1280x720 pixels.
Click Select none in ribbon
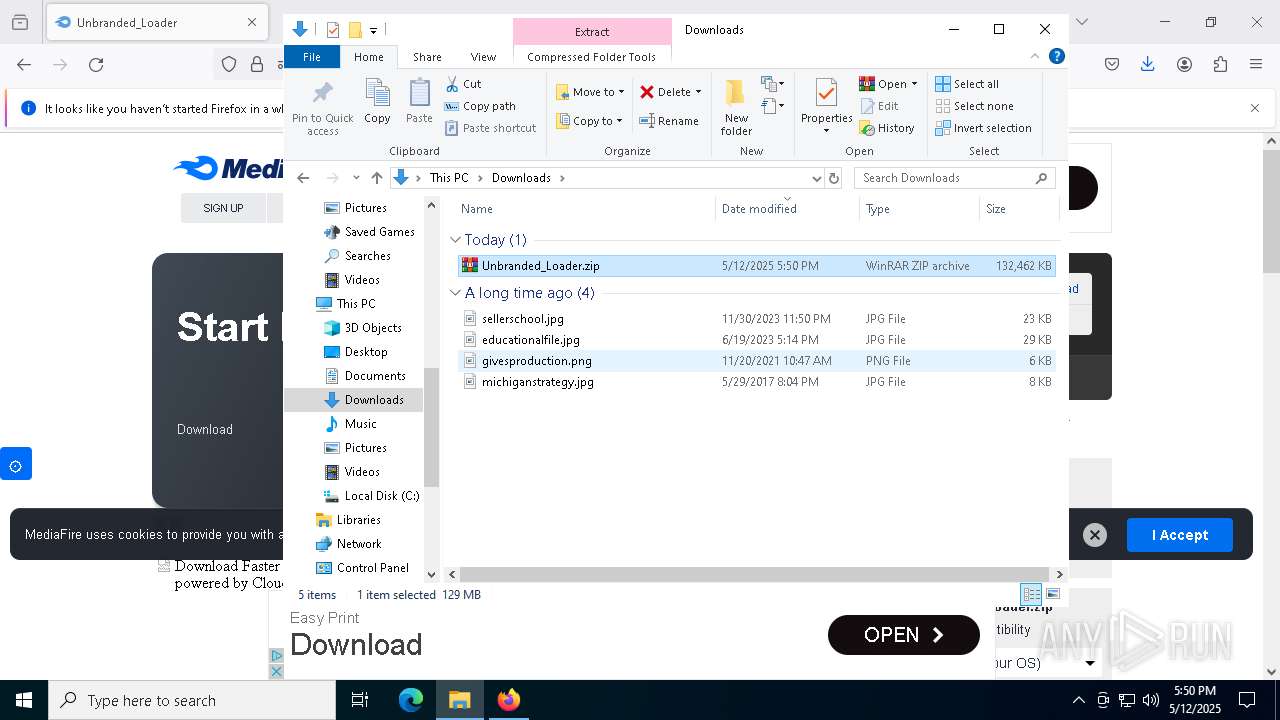pos(975,106)
